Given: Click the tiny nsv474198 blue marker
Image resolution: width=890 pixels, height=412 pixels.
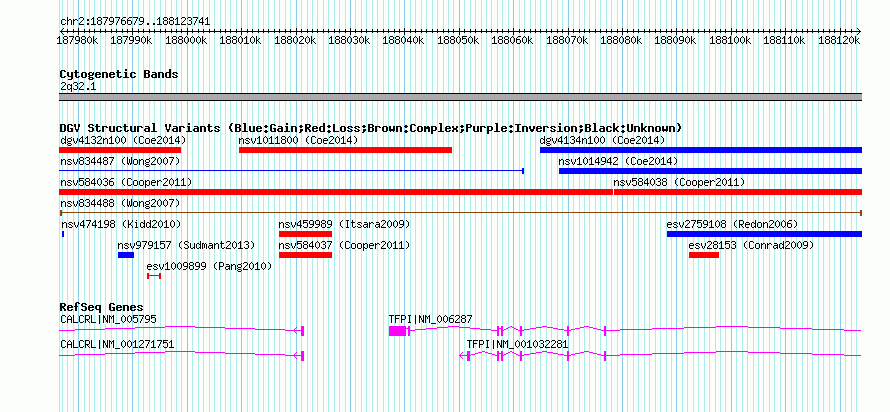Looking at the screenshot, I should click(x=62, y=234).
